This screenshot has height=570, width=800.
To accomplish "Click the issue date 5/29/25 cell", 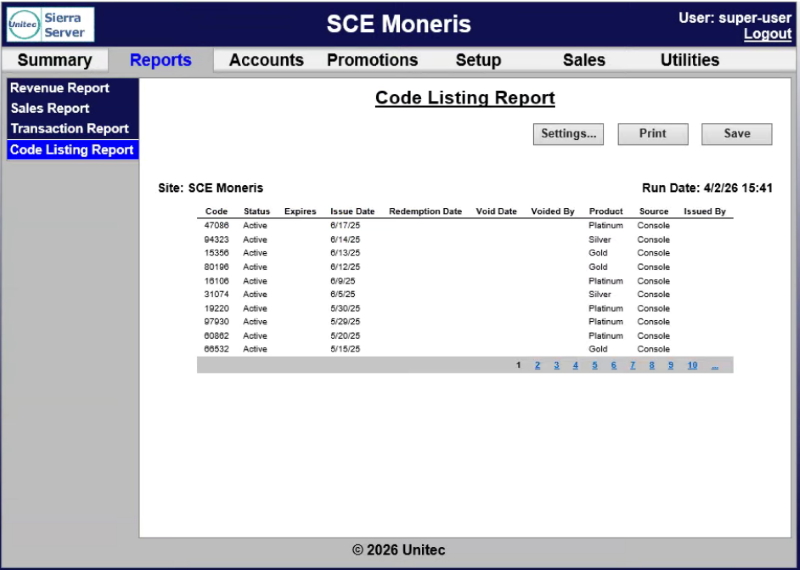I will (x=345, y=322).
